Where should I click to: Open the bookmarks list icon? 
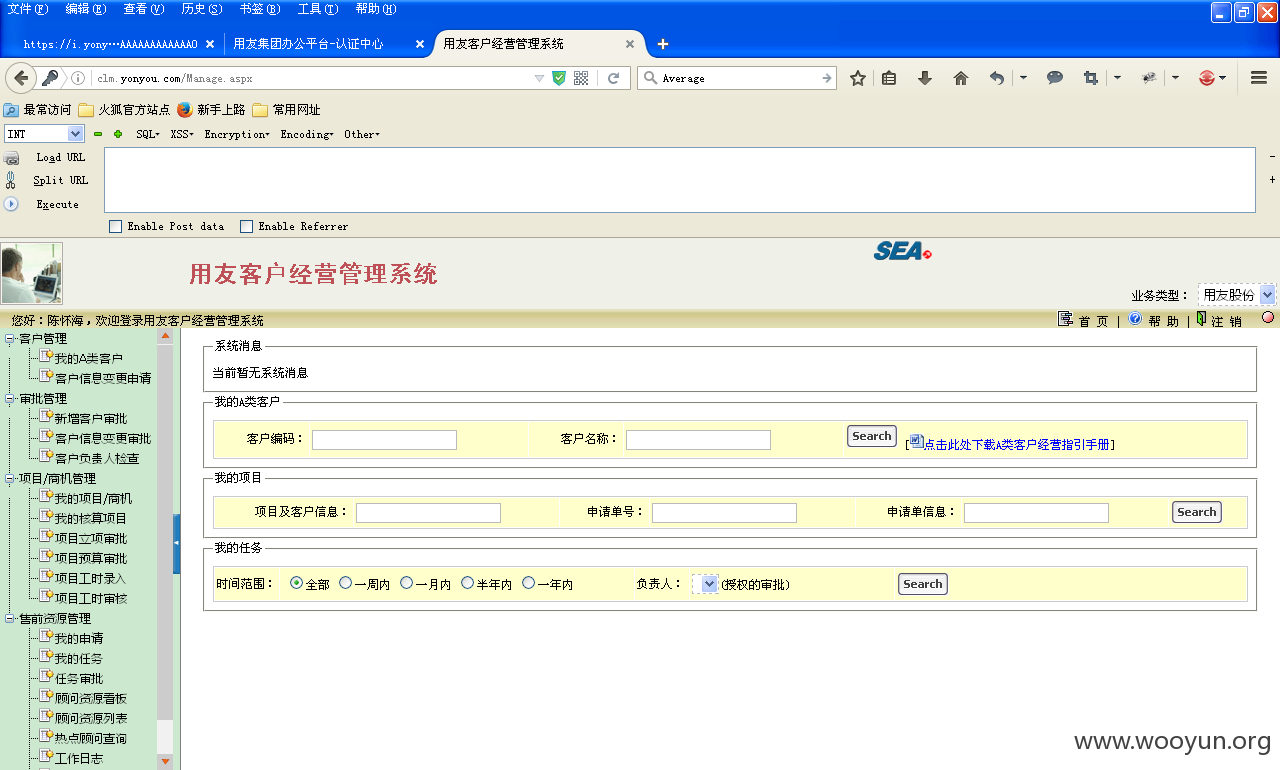[x=889, y=78]
